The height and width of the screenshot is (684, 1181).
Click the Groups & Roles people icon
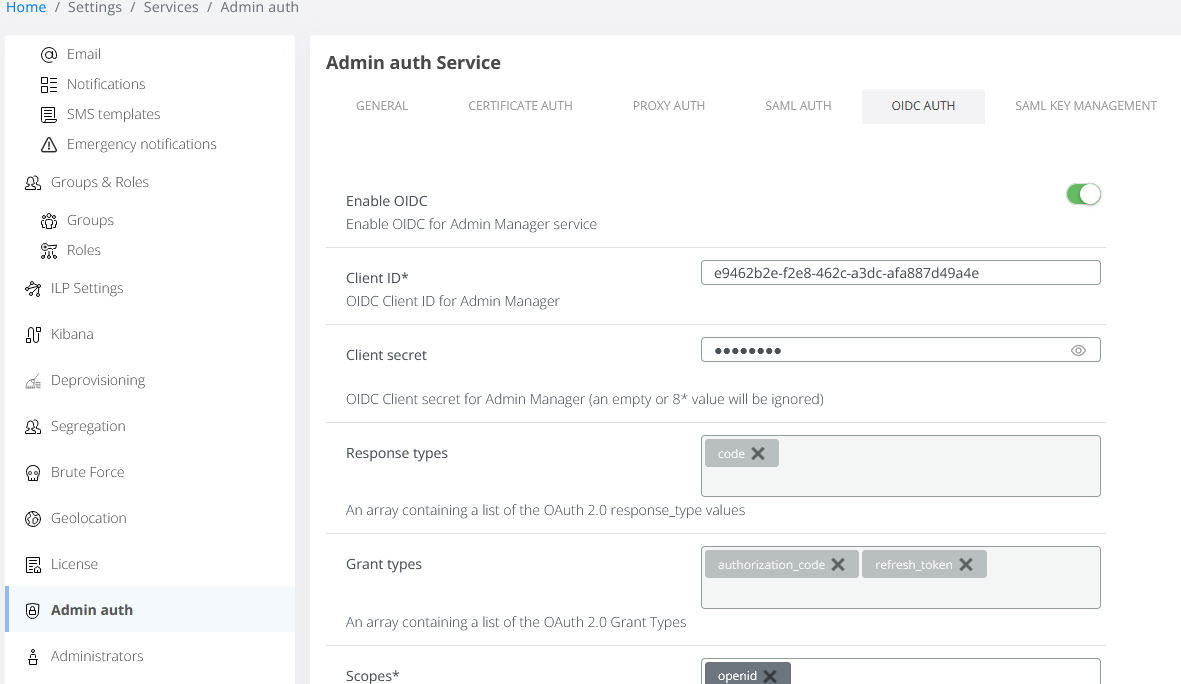click(33, 183)
